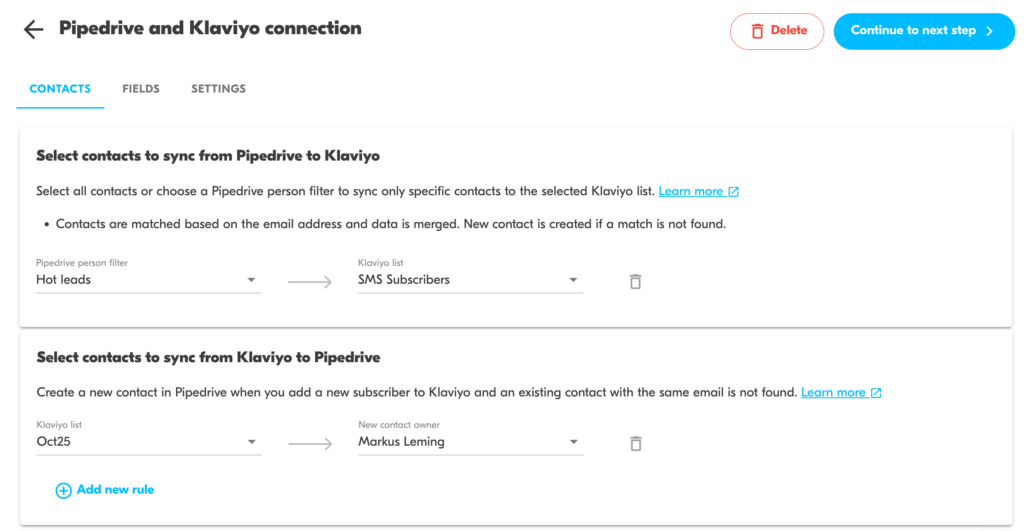This screenshot has height=531, width=1024.
Task: Click Continue to next step
Action: 913,31
